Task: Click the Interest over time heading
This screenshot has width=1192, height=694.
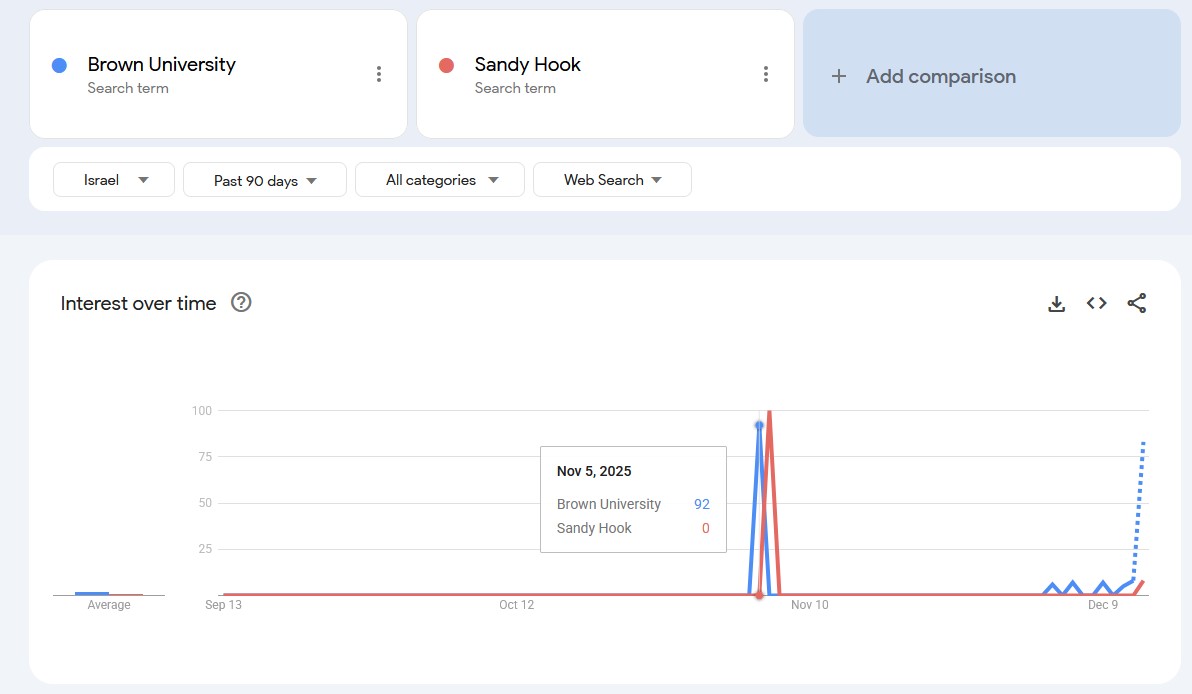Action: (x=138, y=303)
